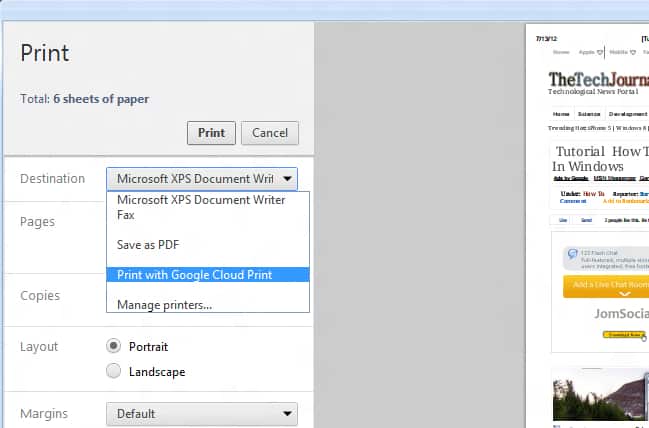This screenshot has height=428, width=649.
Task: Click the Margins dropdown arrow
Action: coord(288,413)
